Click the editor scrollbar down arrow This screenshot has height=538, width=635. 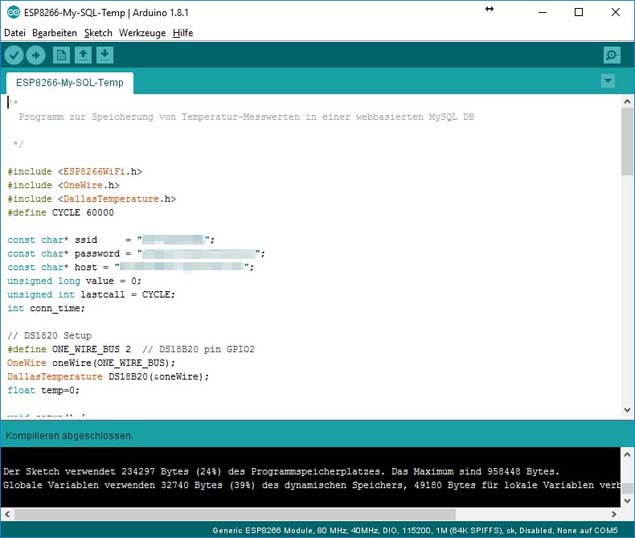(627, 410)
